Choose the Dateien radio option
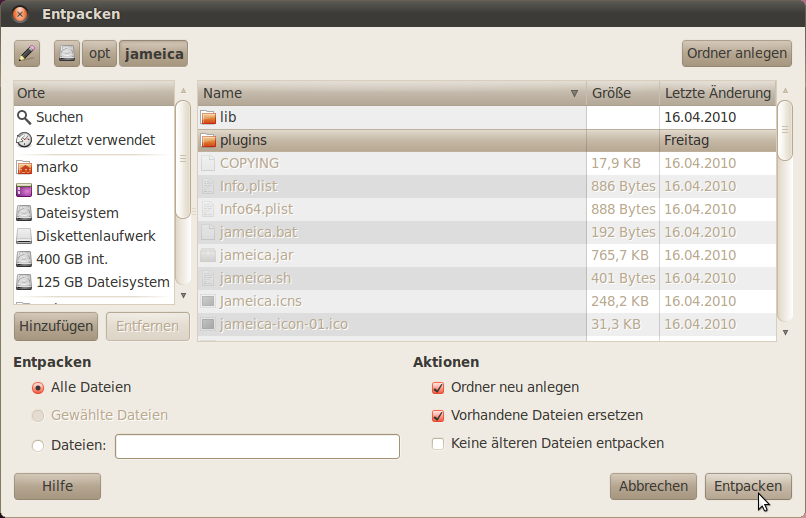Image resolution: width=806 pixels, height=518 pixels. pos(38,446)
